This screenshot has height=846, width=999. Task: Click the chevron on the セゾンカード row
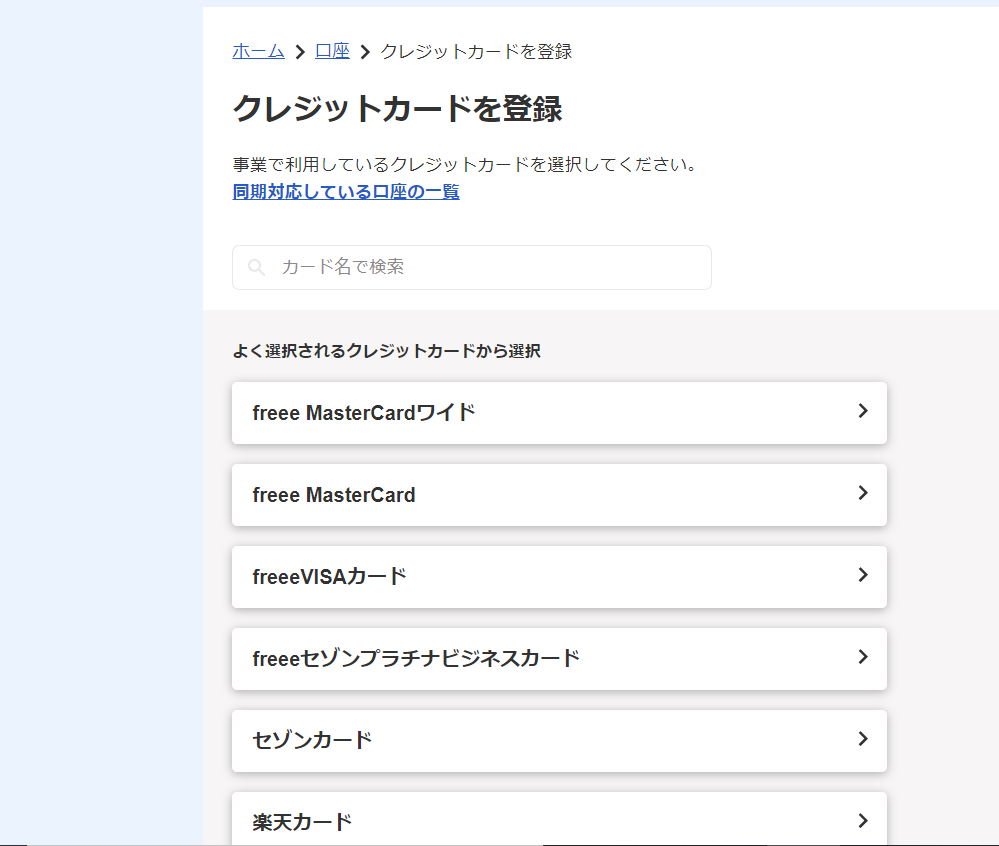[x=863, y=739]
